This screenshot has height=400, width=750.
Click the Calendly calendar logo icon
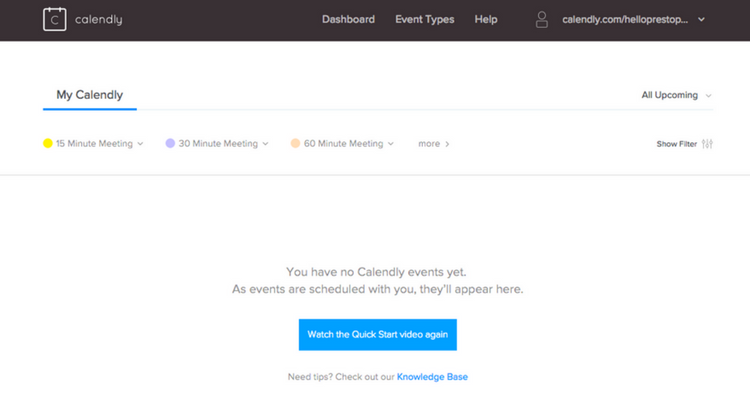coord(54,19)
